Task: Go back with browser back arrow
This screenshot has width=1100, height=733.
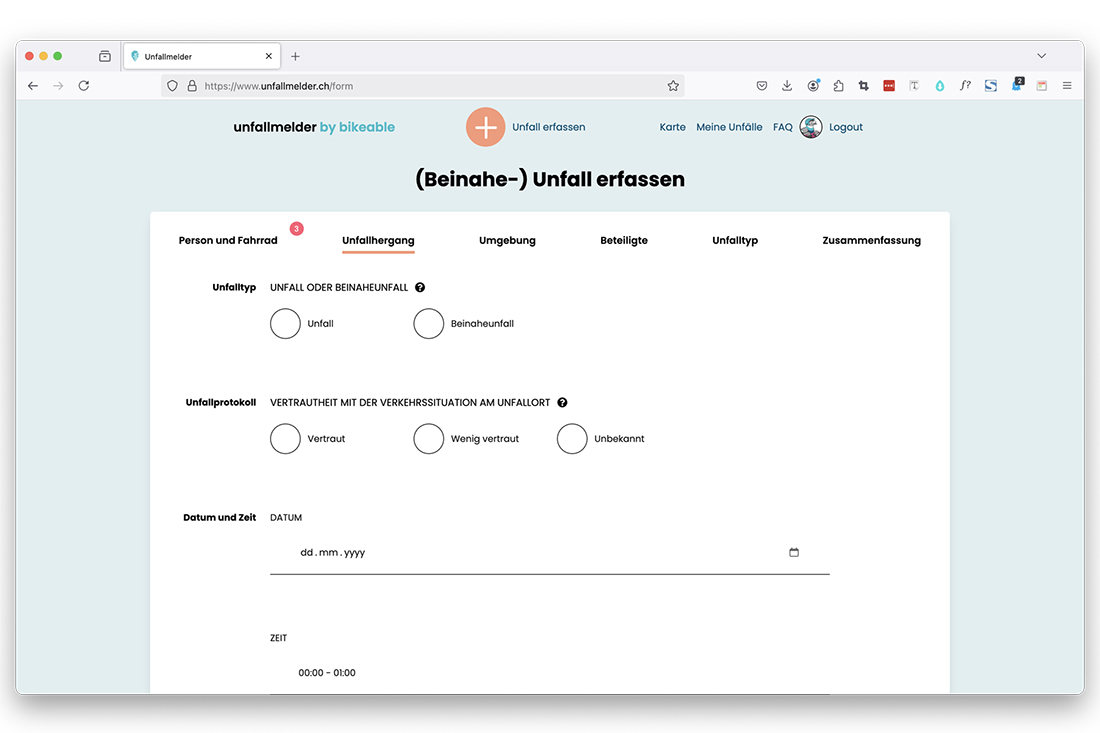Action: (33, 86)
